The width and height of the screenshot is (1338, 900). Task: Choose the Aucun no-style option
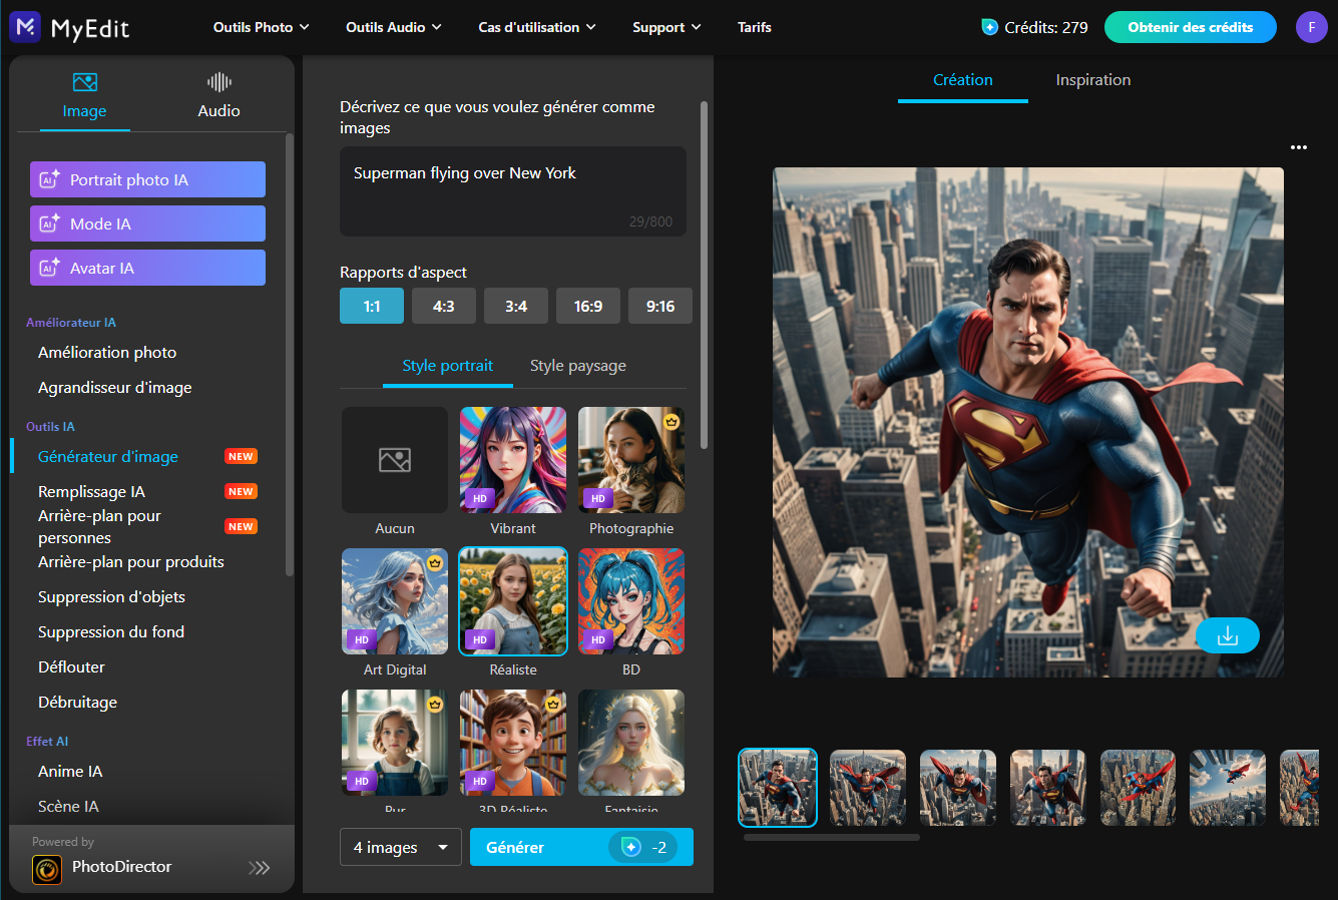pyautogui.click(x=395, y=460)
